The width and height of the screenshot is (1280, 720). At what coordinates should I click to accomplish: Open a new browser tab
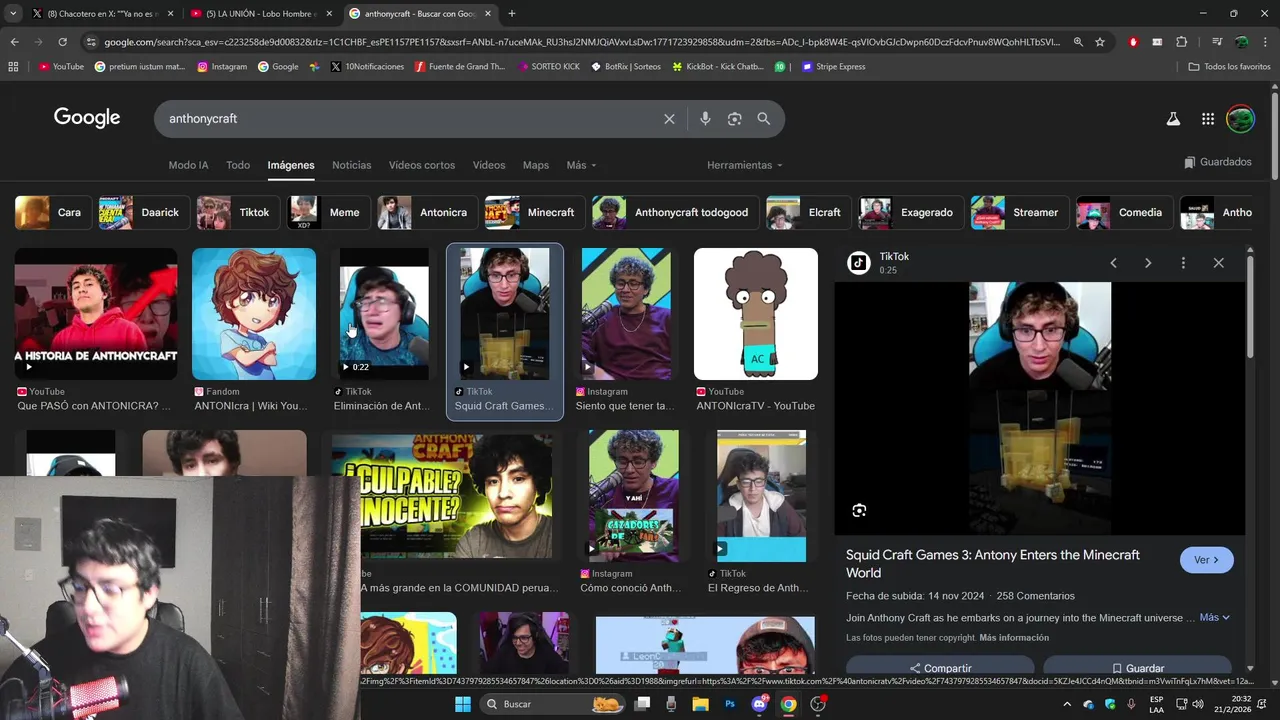512,14
